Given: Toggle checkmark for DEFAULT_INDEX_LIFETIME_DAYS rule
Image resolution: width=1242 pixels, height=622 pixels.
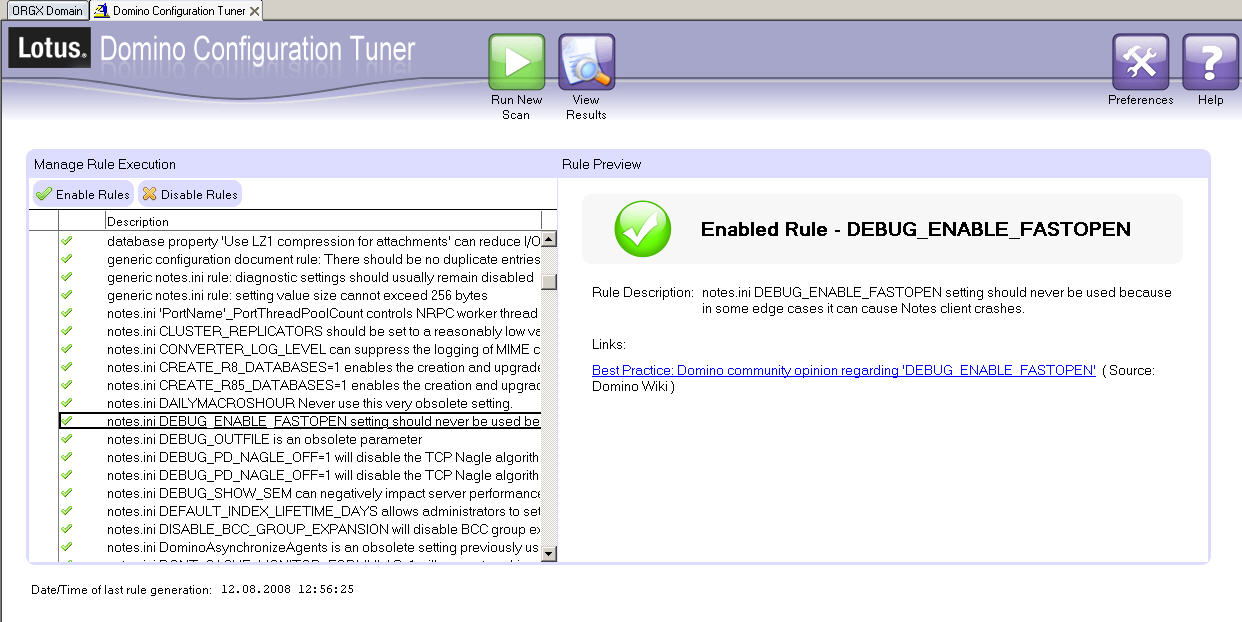Looking at the screenshot, I should [x=67, y=511].
